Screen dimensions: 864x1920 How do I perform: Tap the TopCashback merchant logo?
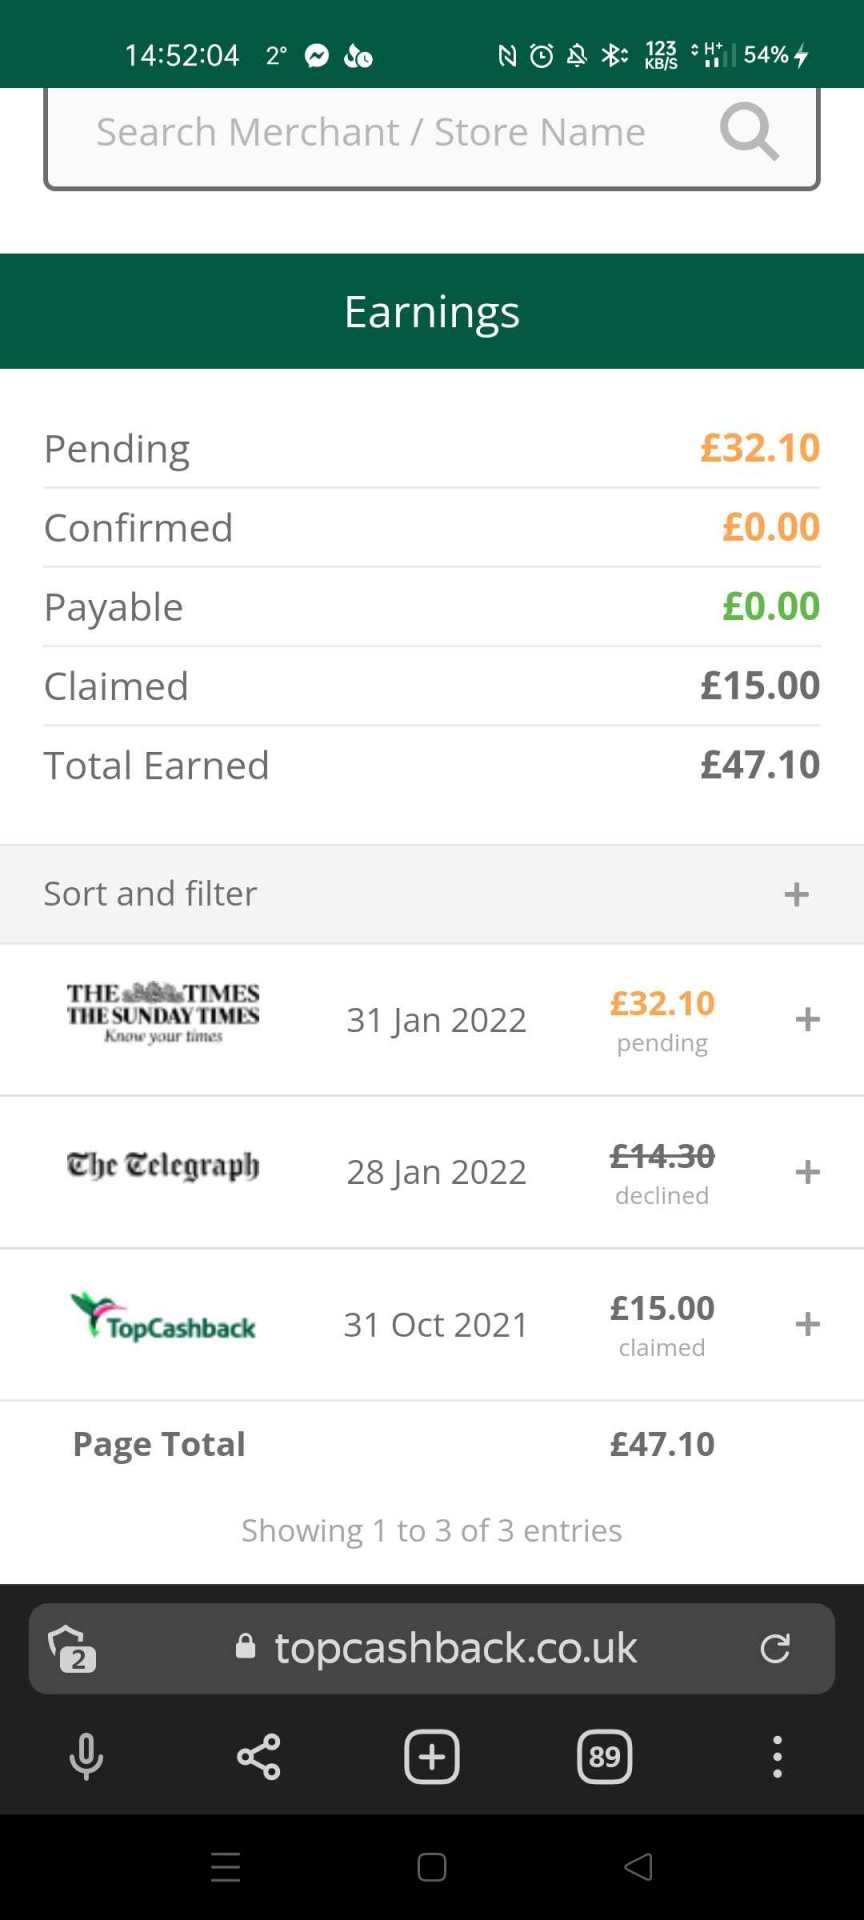pos(163,1317)
